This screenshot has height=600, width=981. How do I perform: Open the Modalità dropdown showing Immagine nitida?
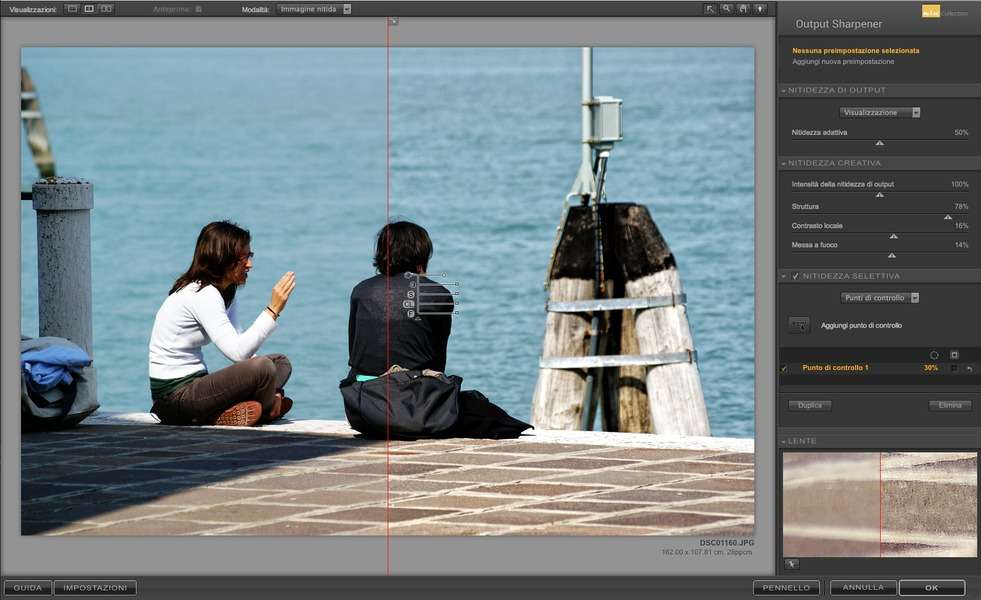pos(314,9)
